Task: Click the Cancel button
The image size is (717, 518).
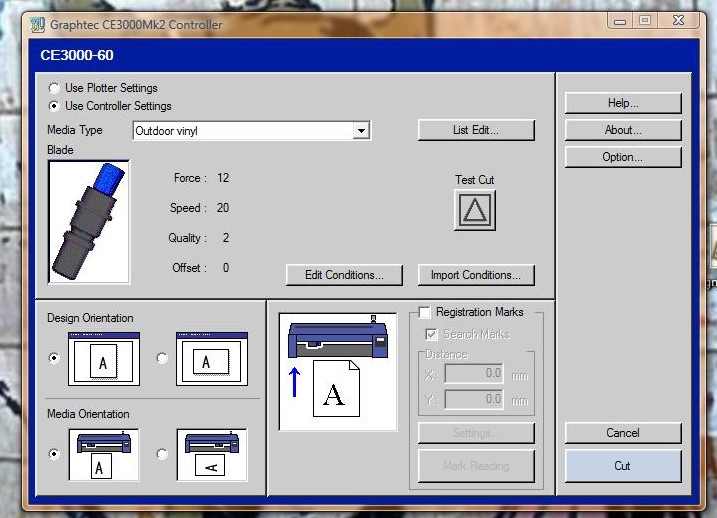Action: 623,433
